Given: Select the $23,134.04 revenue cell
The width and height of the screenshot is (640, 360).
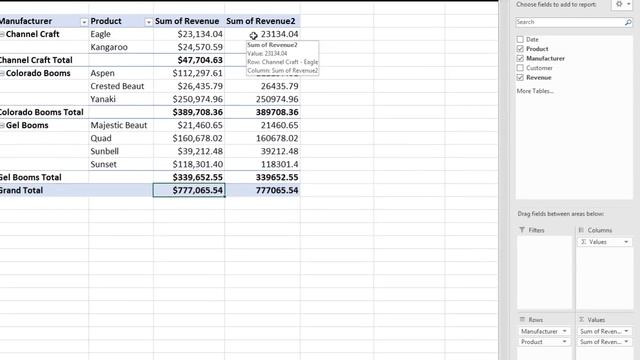Looking at the screenshot, I should coord(189,34).
